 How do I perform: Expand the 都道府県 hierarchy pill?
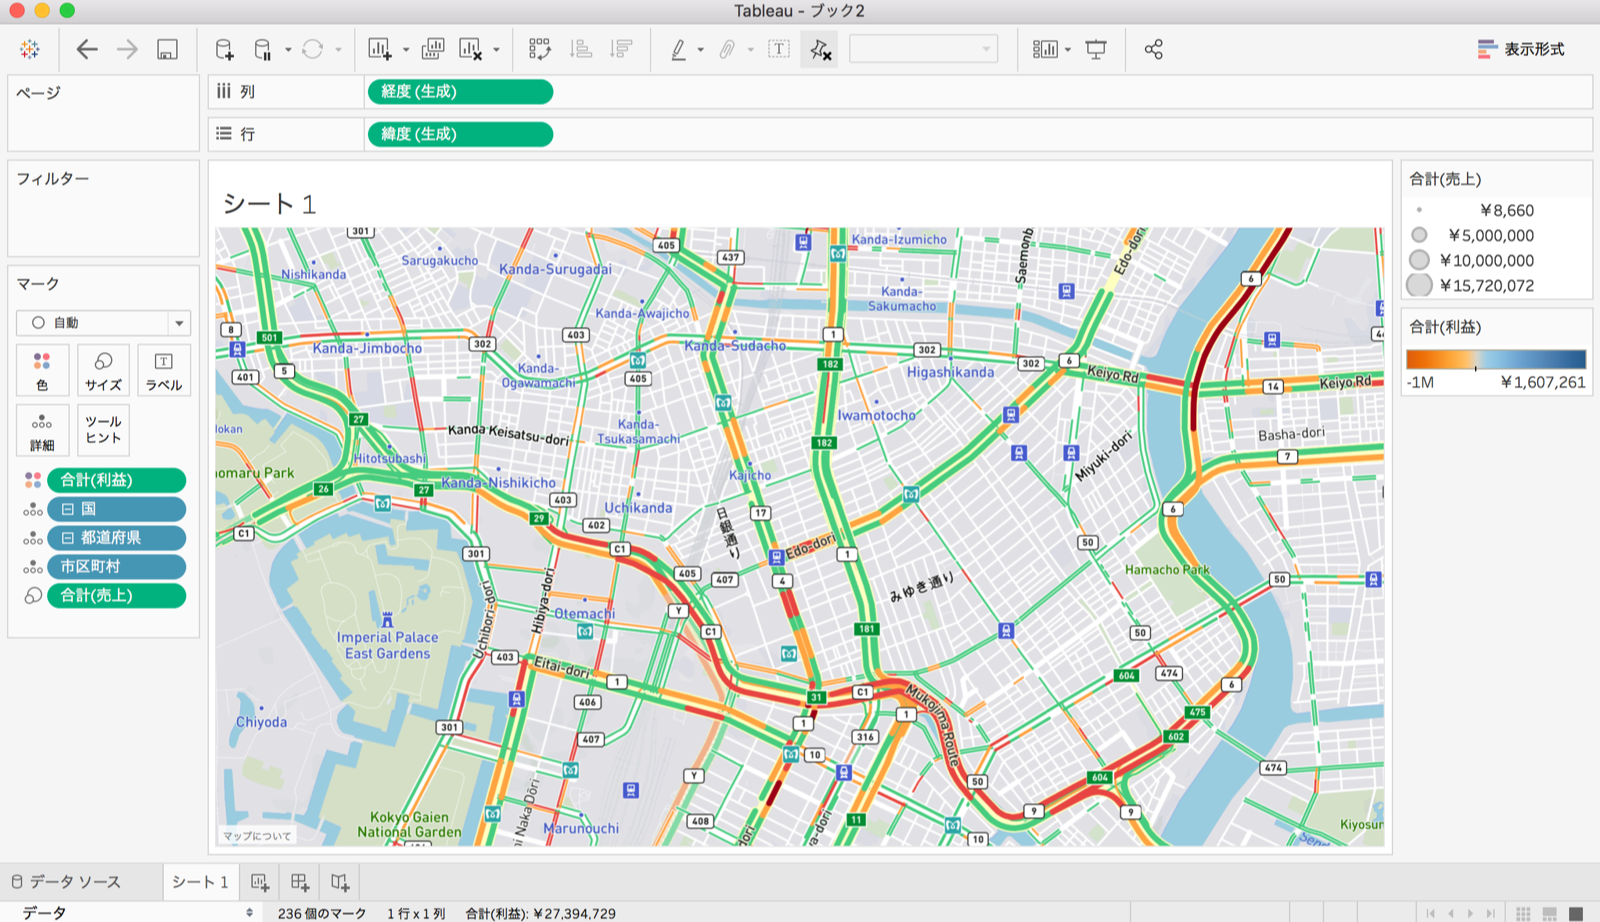68,538
